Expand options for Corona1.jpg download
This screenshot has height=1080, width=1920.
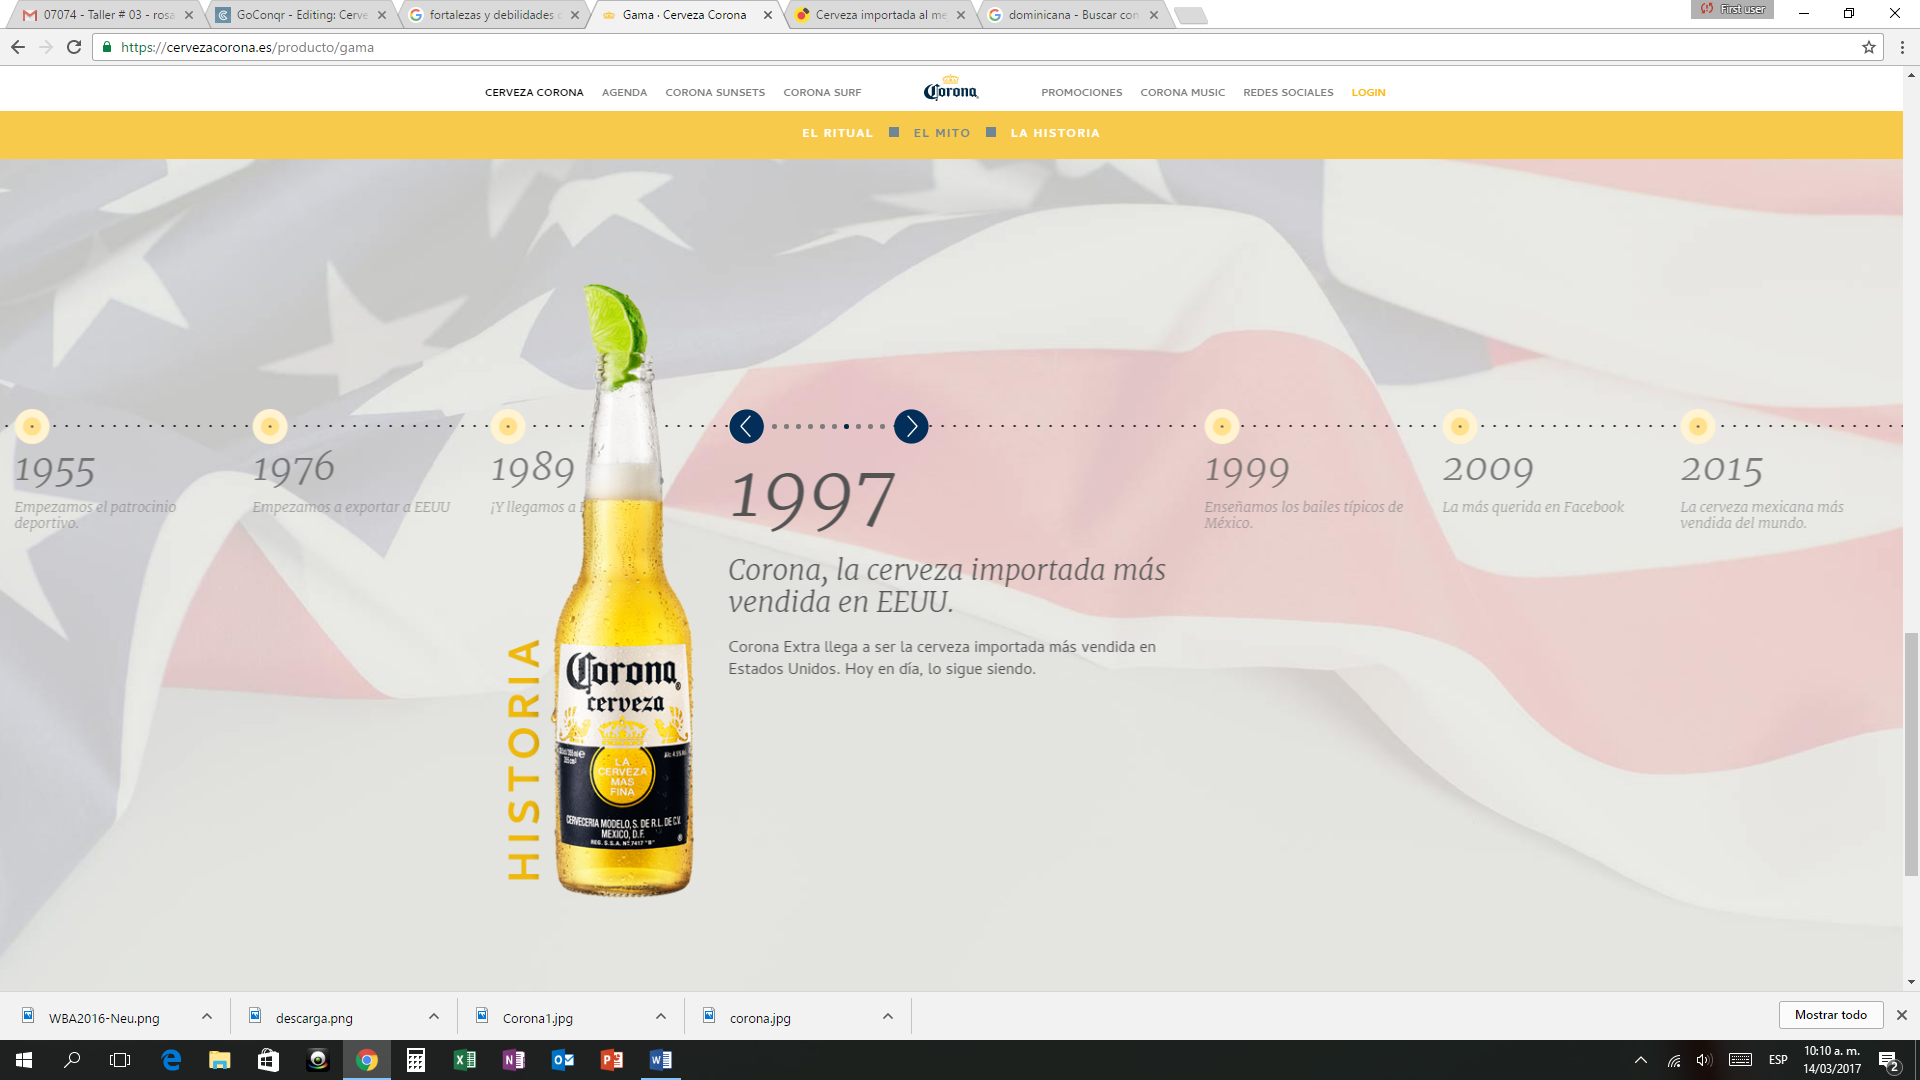(x=661, y=1016)
